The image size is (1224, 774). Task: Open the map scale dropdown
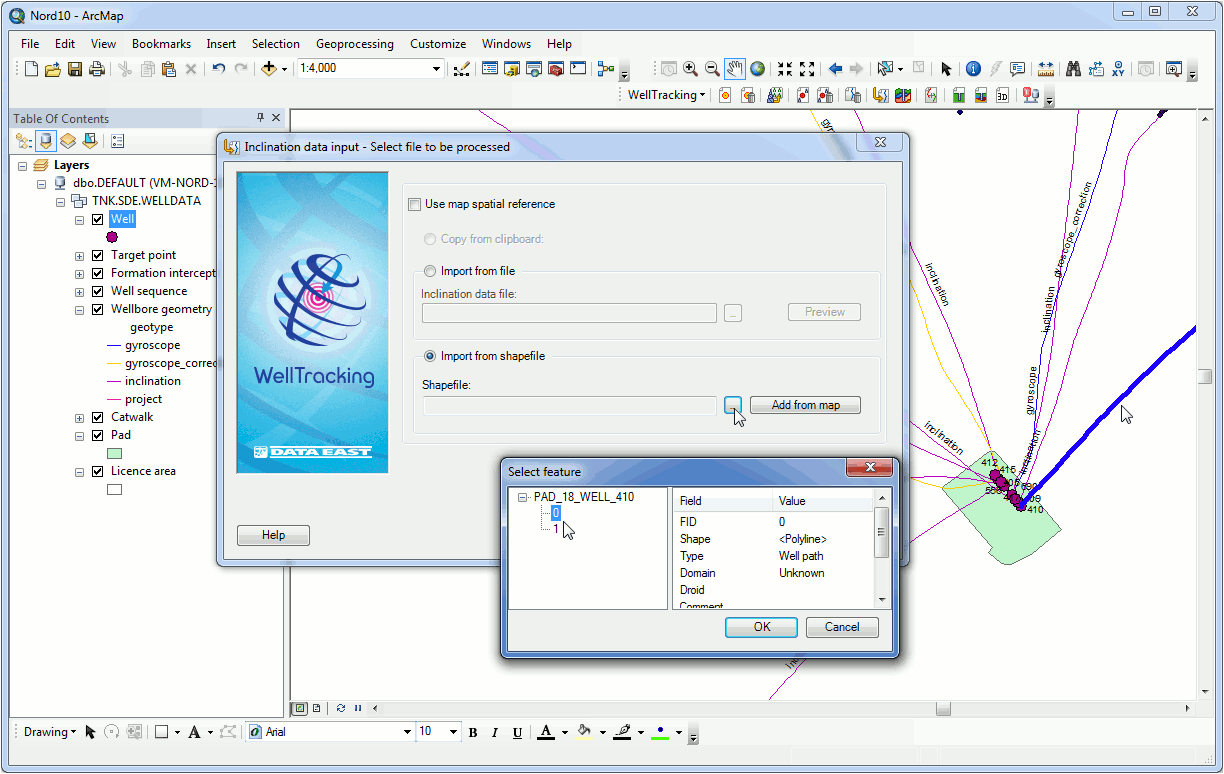point(436,69)
